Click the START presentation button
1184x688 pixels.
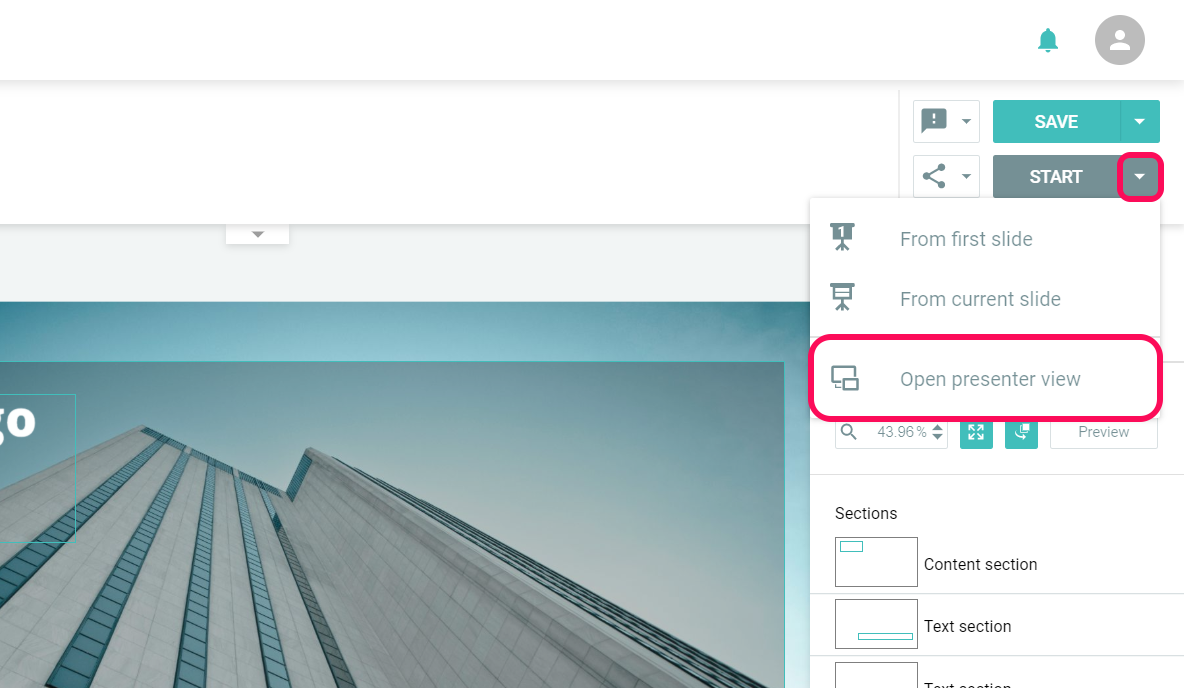1056,177
